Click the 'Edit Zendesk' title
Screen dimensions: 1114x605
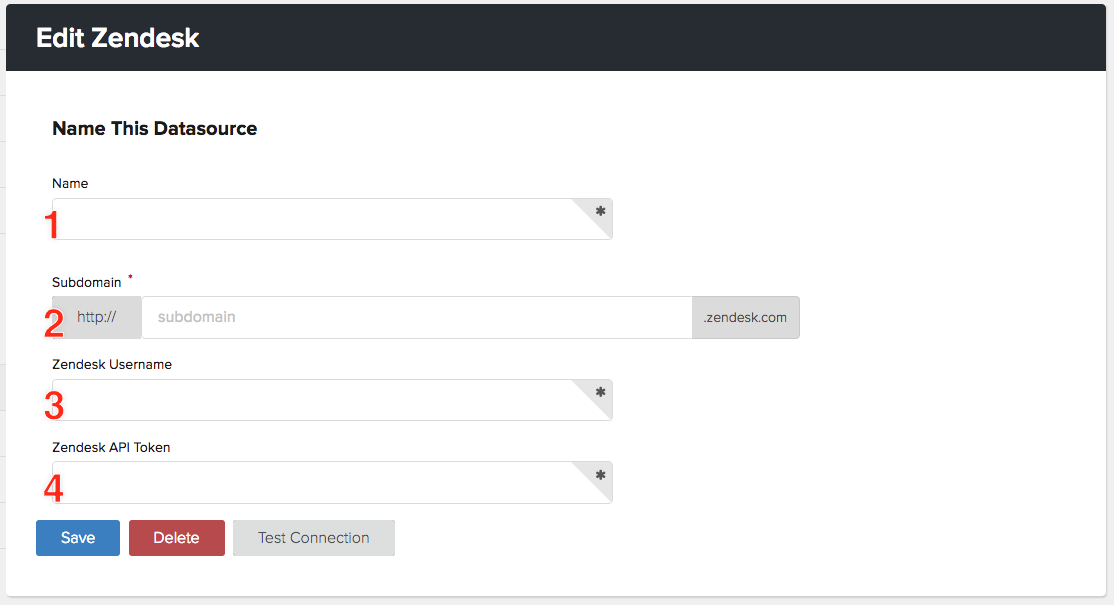[x=118, y=38]
